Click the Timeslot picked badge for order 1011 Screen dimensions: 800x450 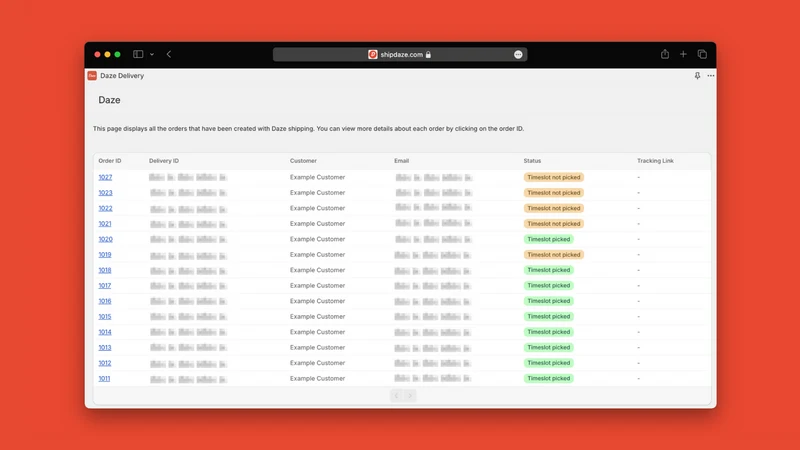tap(548, 379)
